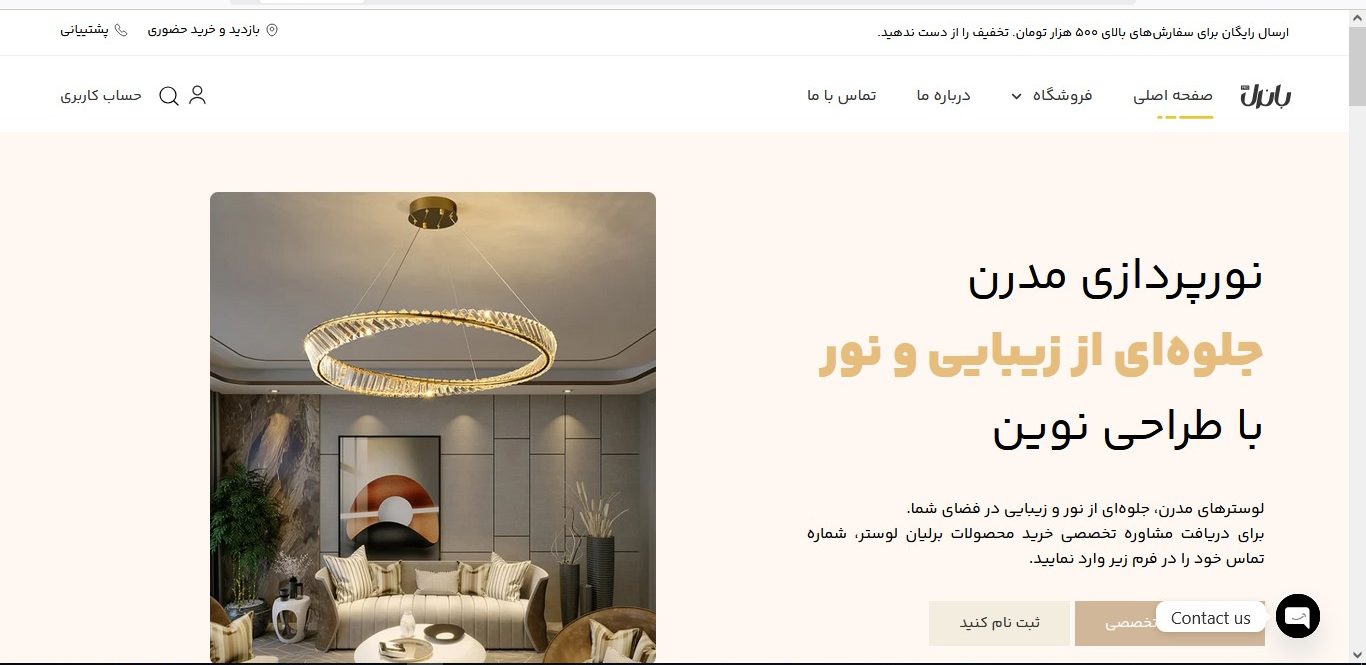Open the درباره ما page

(943, 95)
